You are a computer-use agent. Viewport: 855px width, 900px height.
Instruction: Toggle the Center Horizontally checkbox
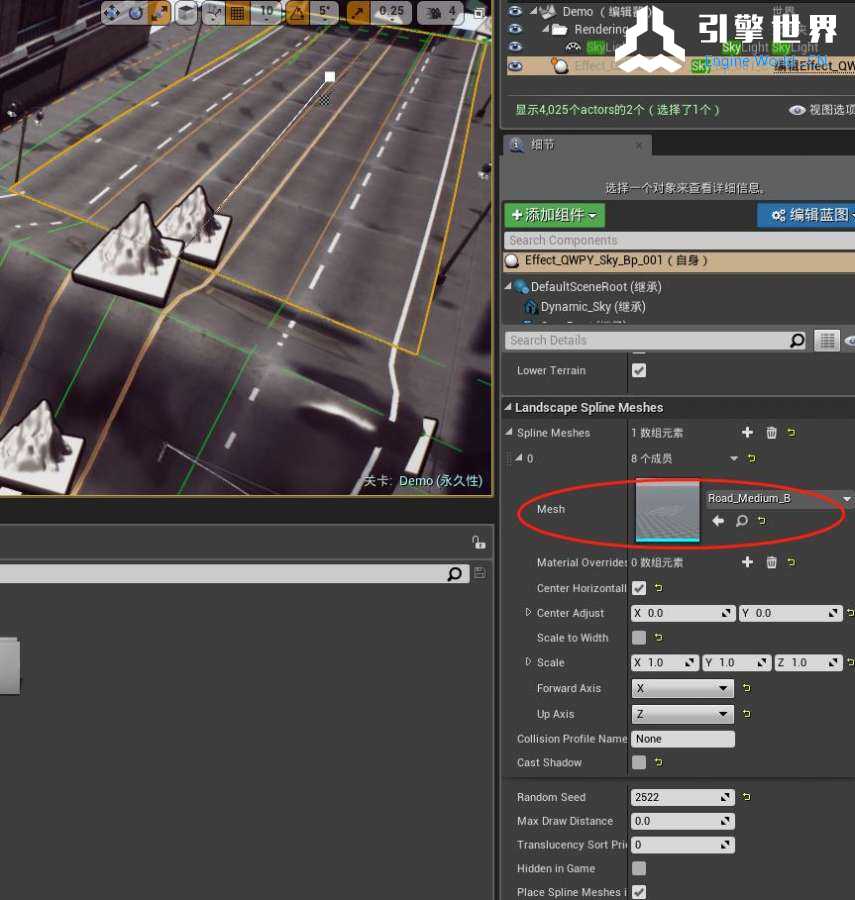pyautogui.click(x=639, y=588)
